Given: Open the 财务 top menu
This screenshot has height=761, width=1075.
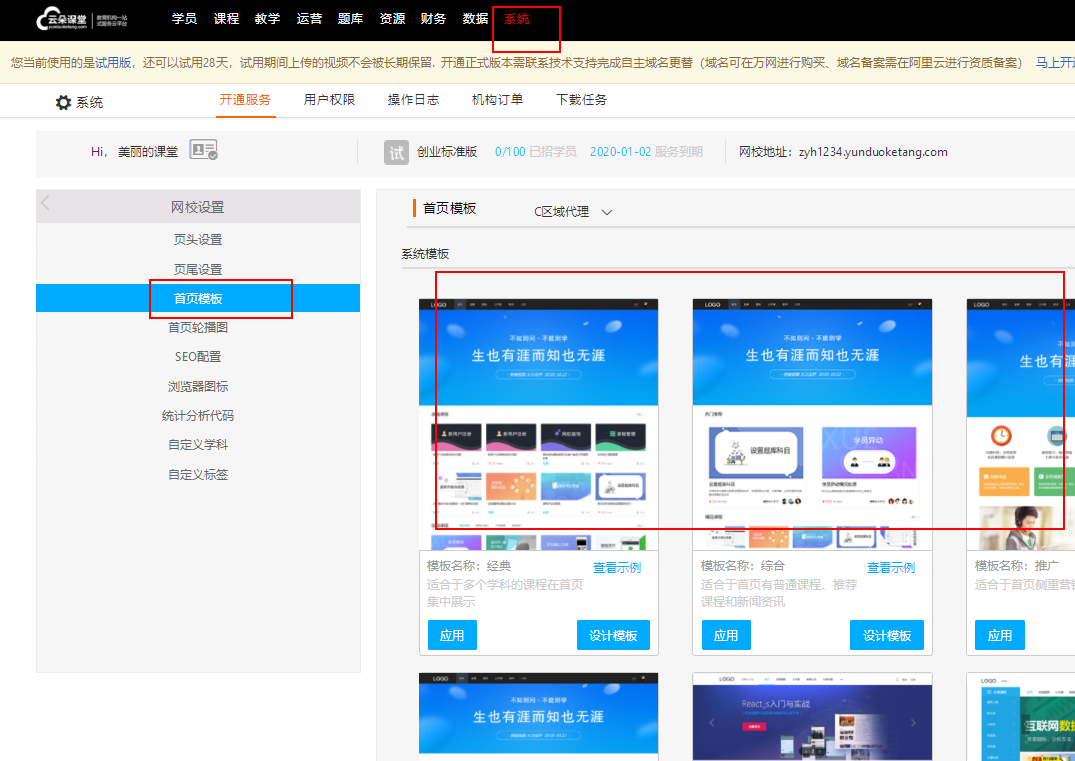Looking at the screenshot, I should pos(433,19).
